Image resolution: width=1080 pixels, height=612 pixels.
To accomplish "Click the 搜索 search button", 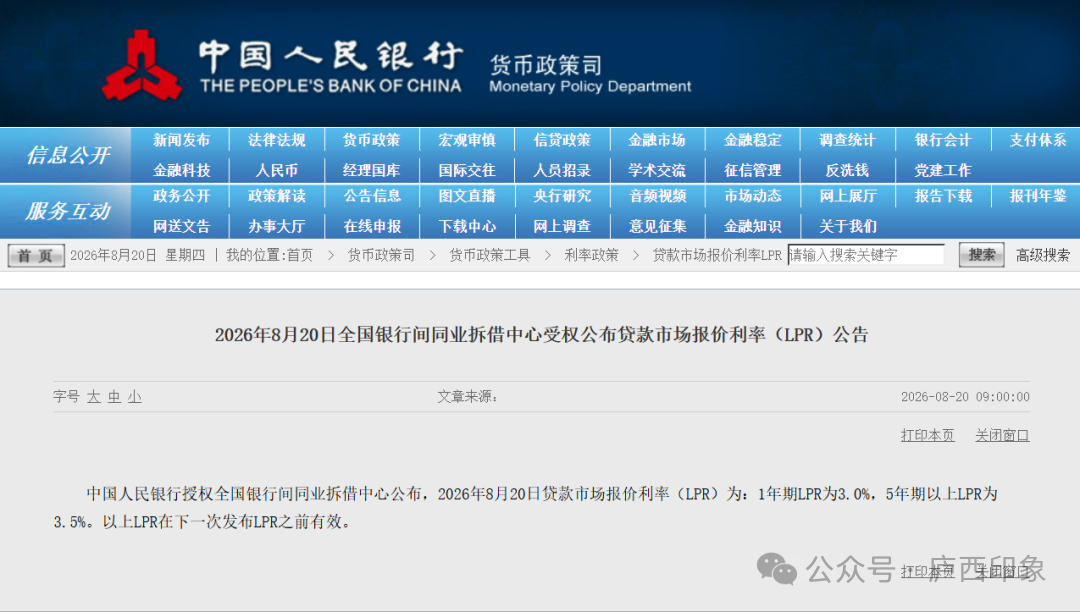I will pyautogui.click(x=982, y=255).
